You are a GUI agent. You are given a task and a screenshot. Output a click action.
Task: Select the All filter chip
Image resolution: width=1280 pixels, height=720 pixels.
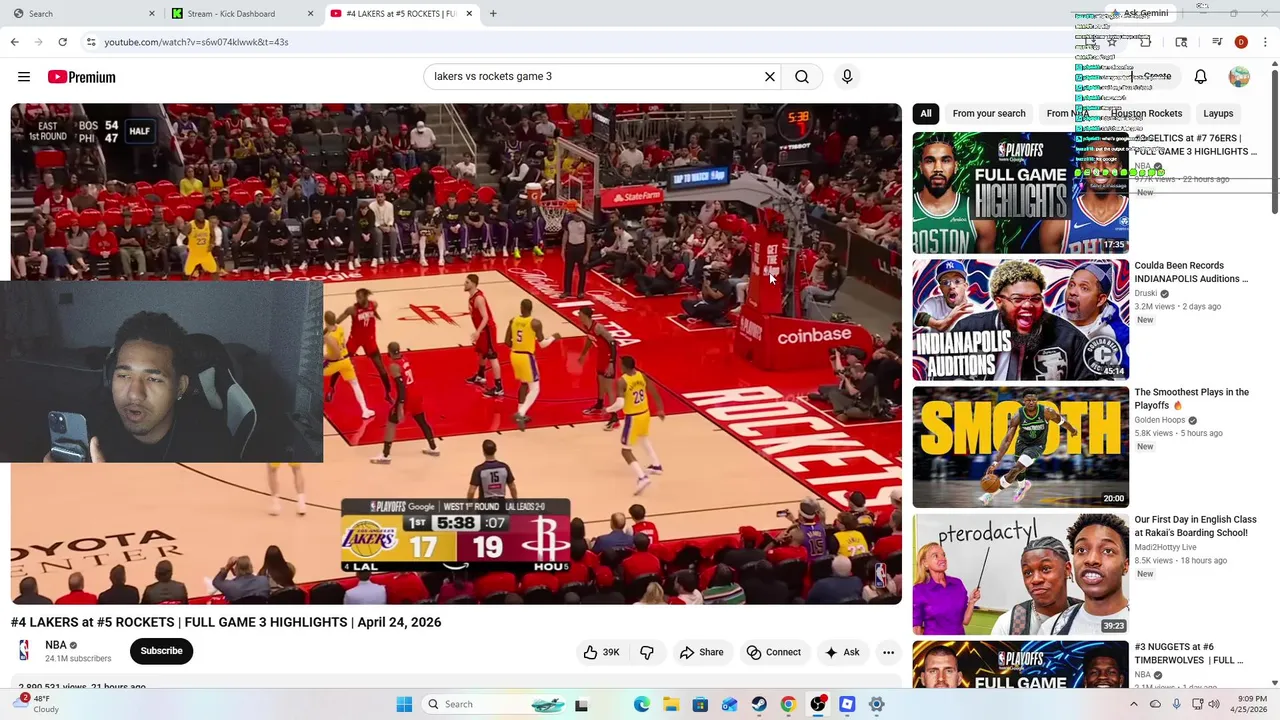click(x=926, y=113)
